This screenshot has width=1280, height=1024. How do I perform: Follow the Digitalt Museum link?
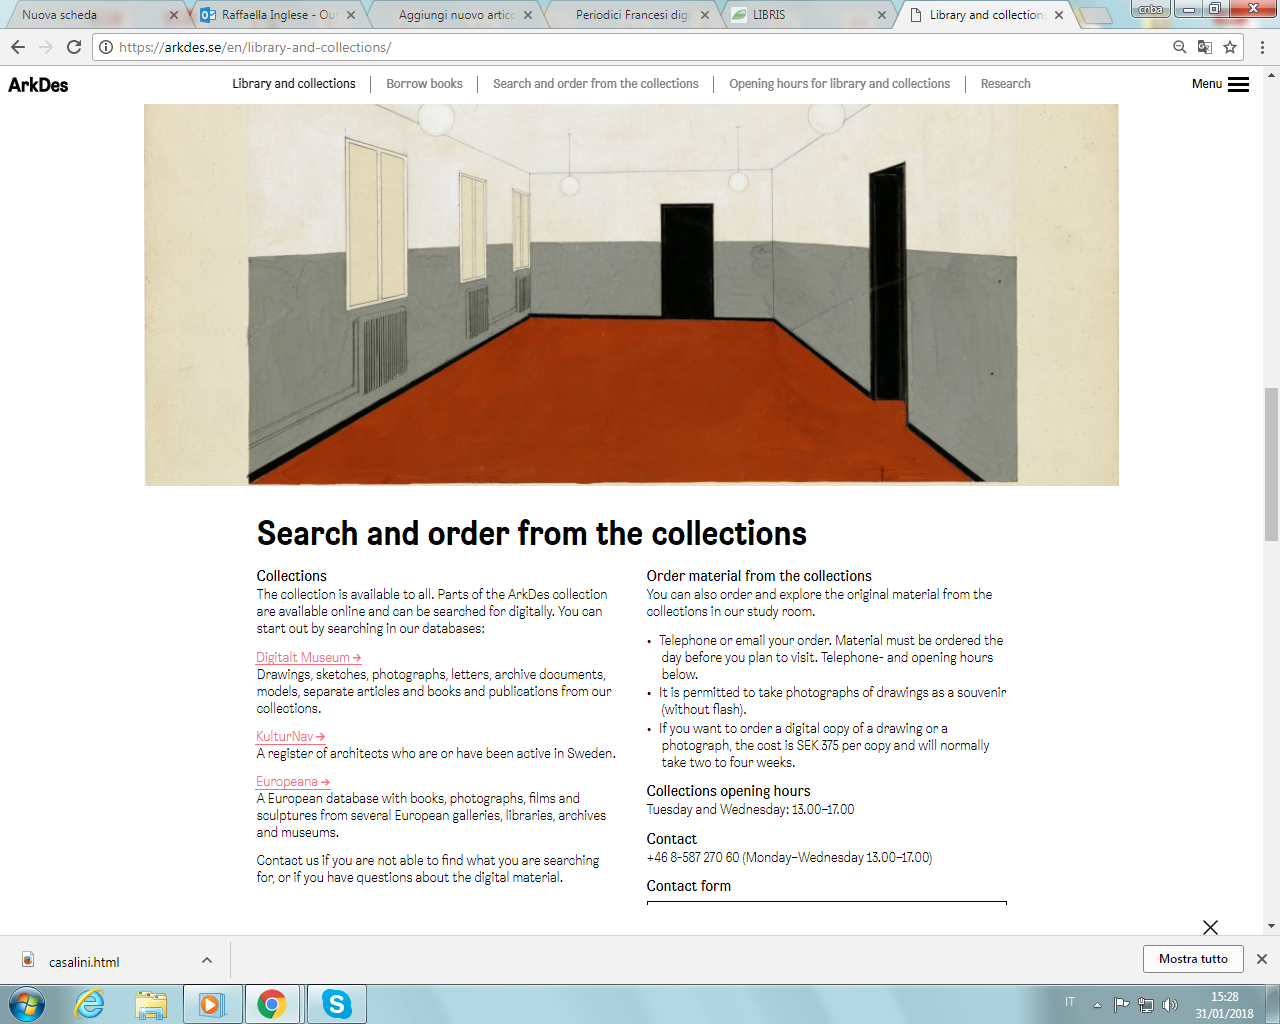308,657
